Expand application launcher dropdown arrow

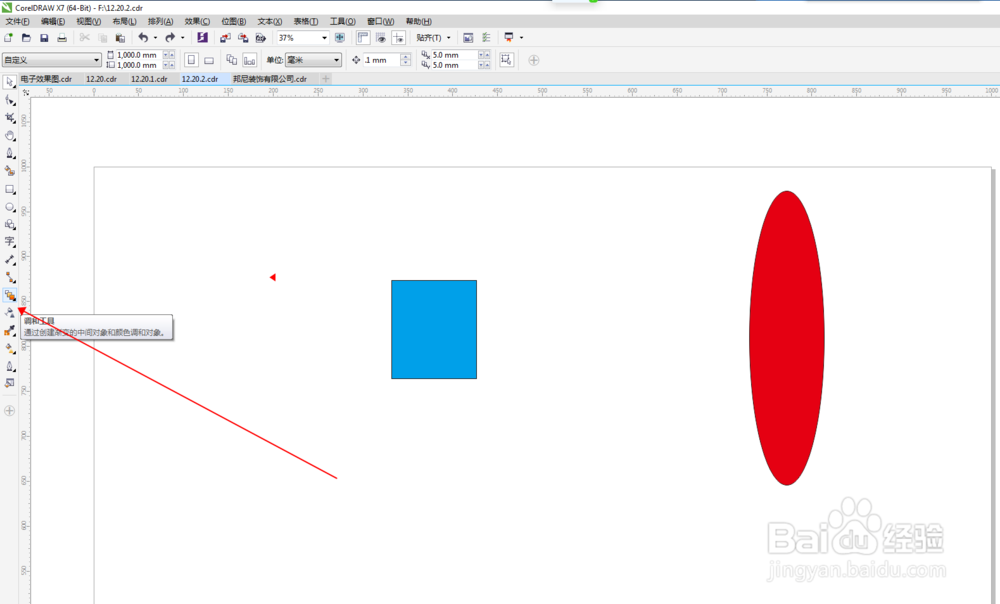coord(522,38)
